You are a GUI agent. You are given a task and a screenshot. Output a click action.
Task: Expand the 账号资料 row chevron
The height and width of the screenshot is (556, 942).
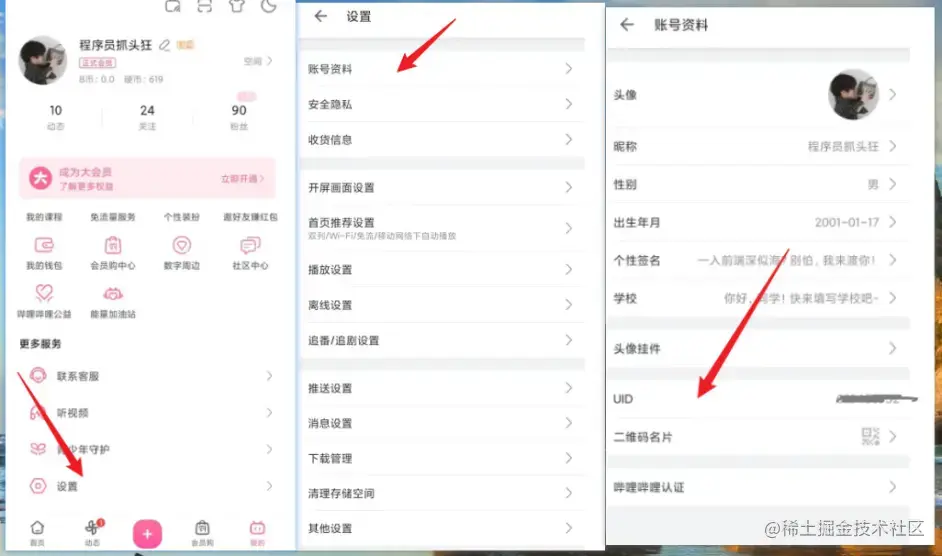coord(568,69)
